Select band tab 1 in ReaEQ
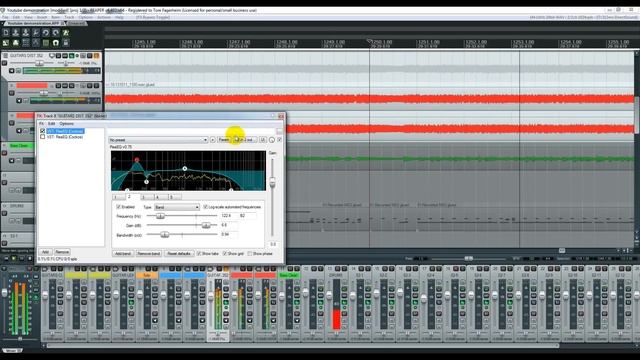The image size is (640, 360). (x=118, y=197)
